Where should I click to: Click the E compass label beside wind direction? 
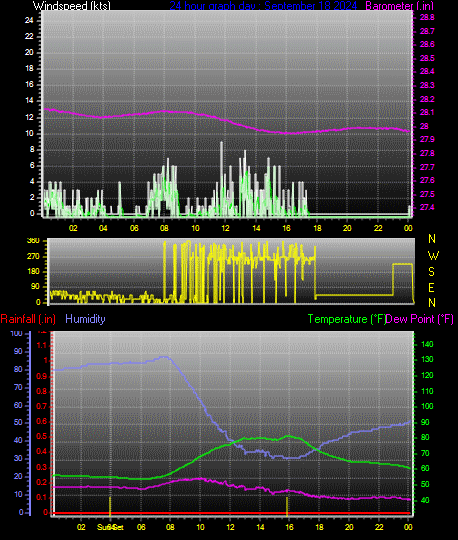click(x=431, y=288)
